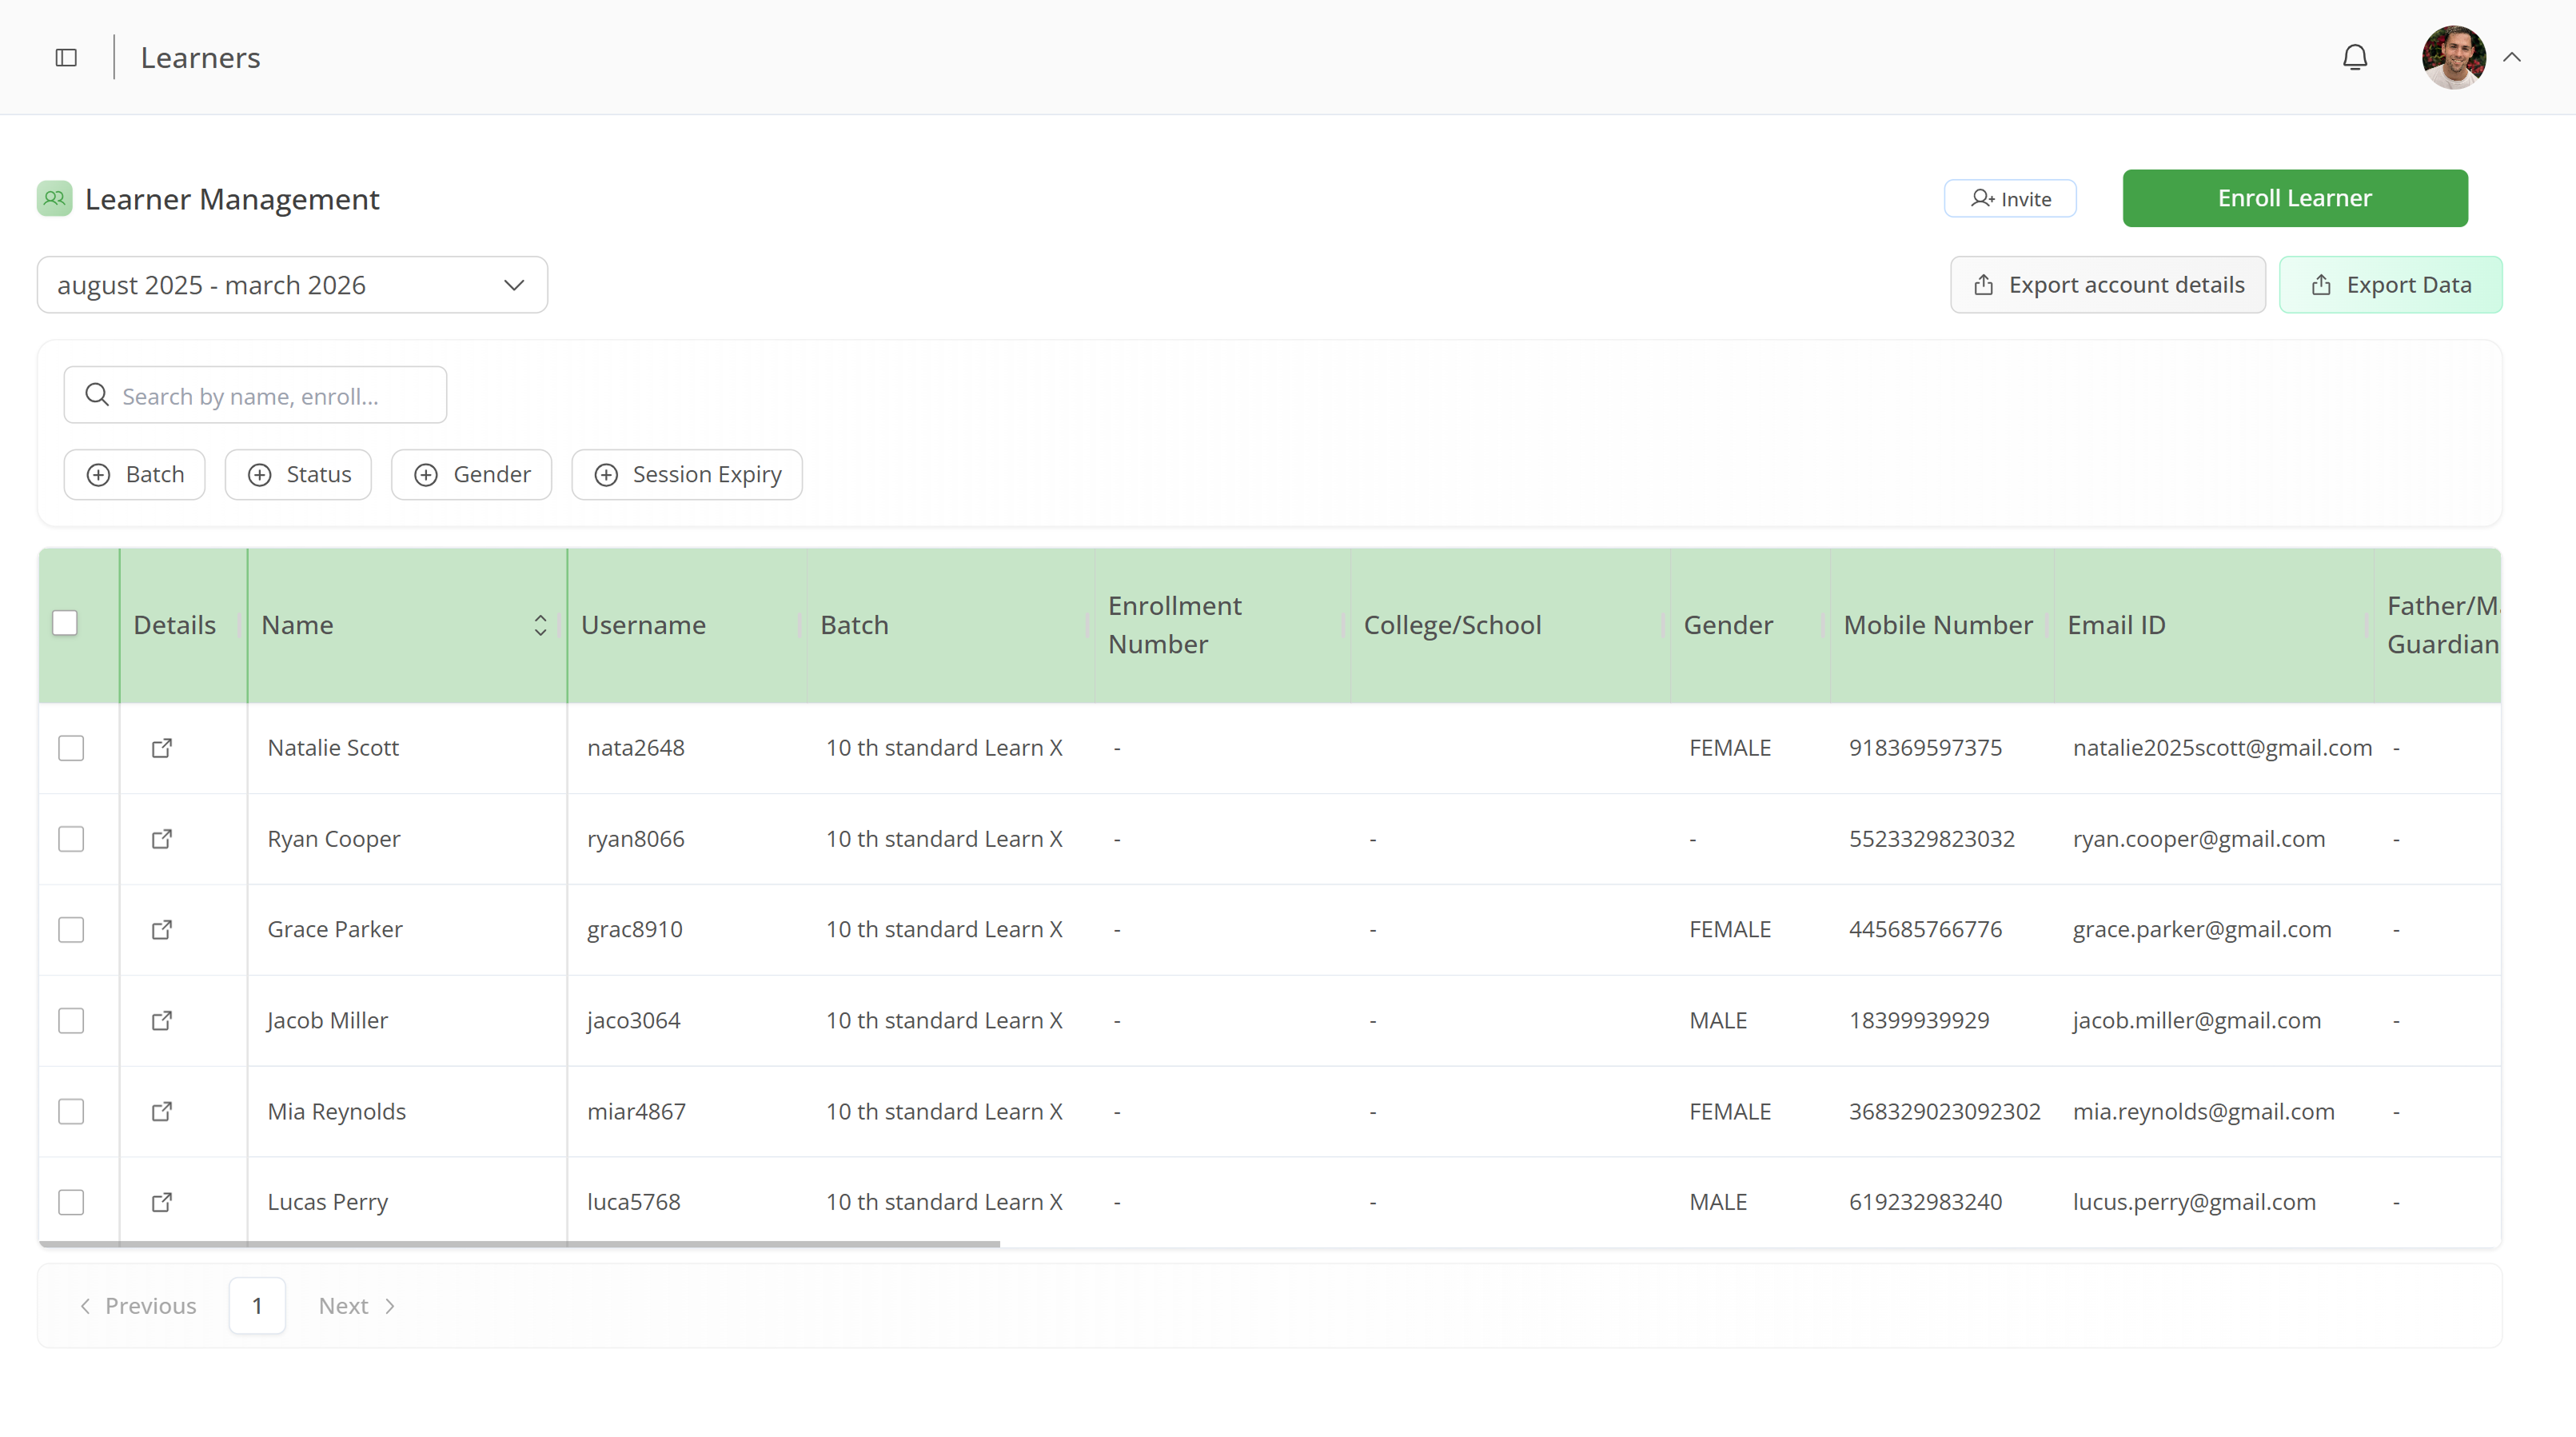Image resolution: width=2576 pixels, height=1437 pixels.
Task: Open Lucas Perry's details via external link icon
Action: [162, 1203]
